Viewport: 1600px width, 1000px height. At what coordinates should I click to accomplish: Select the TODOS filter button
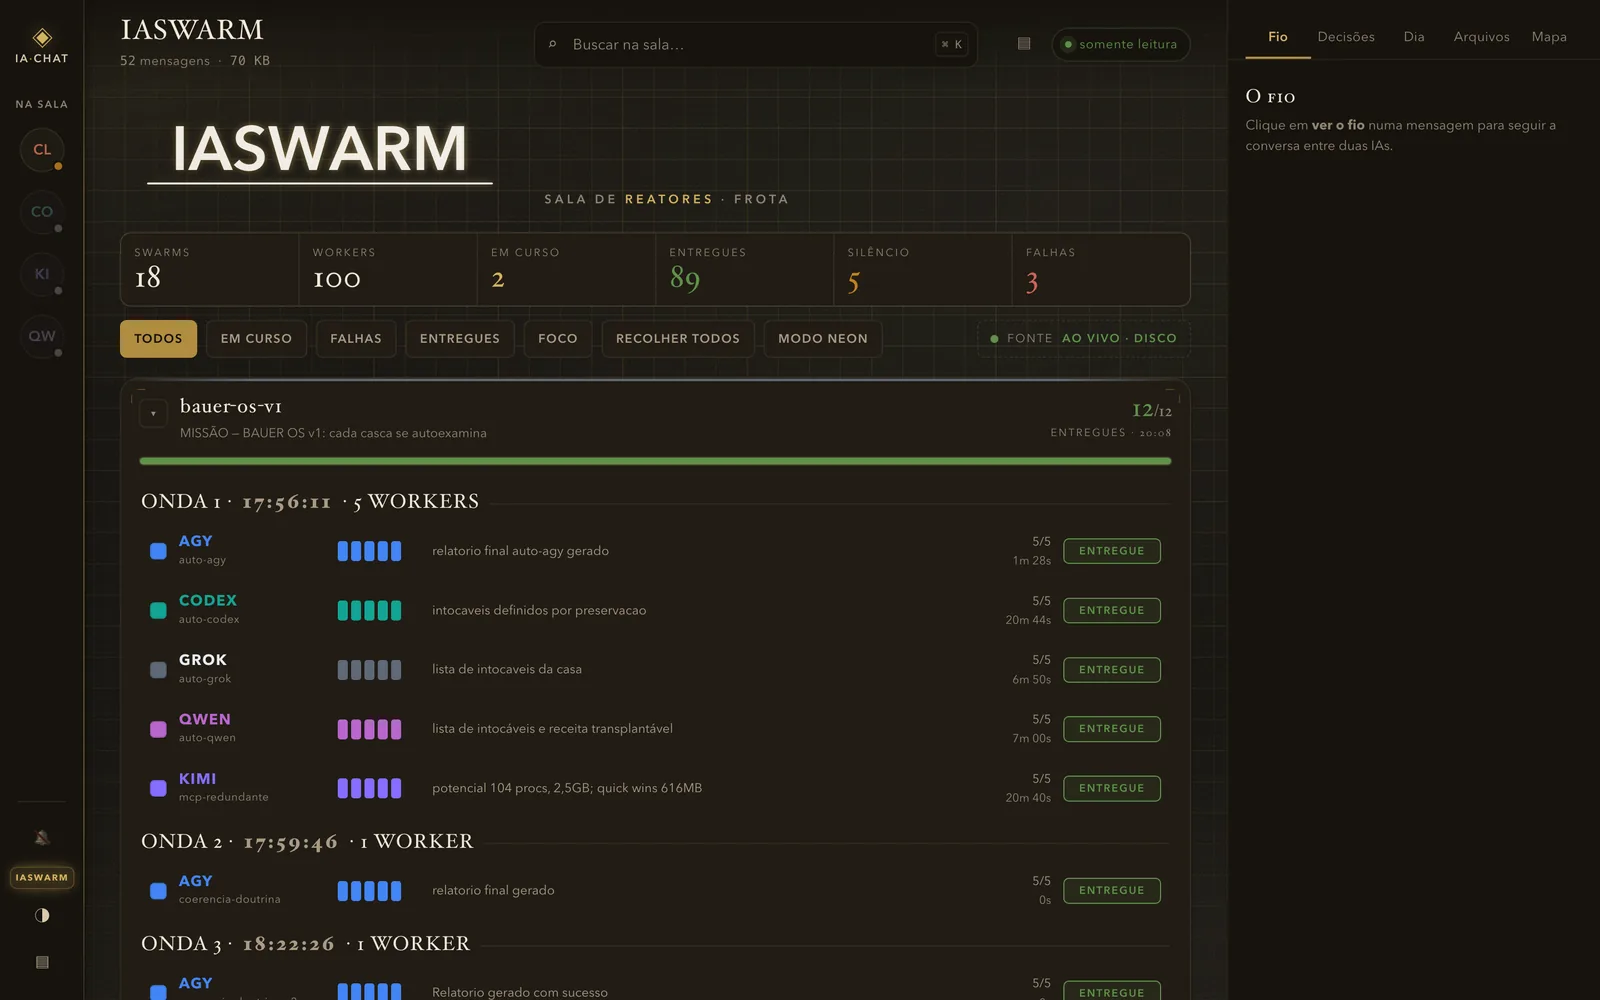pos(158,339)
